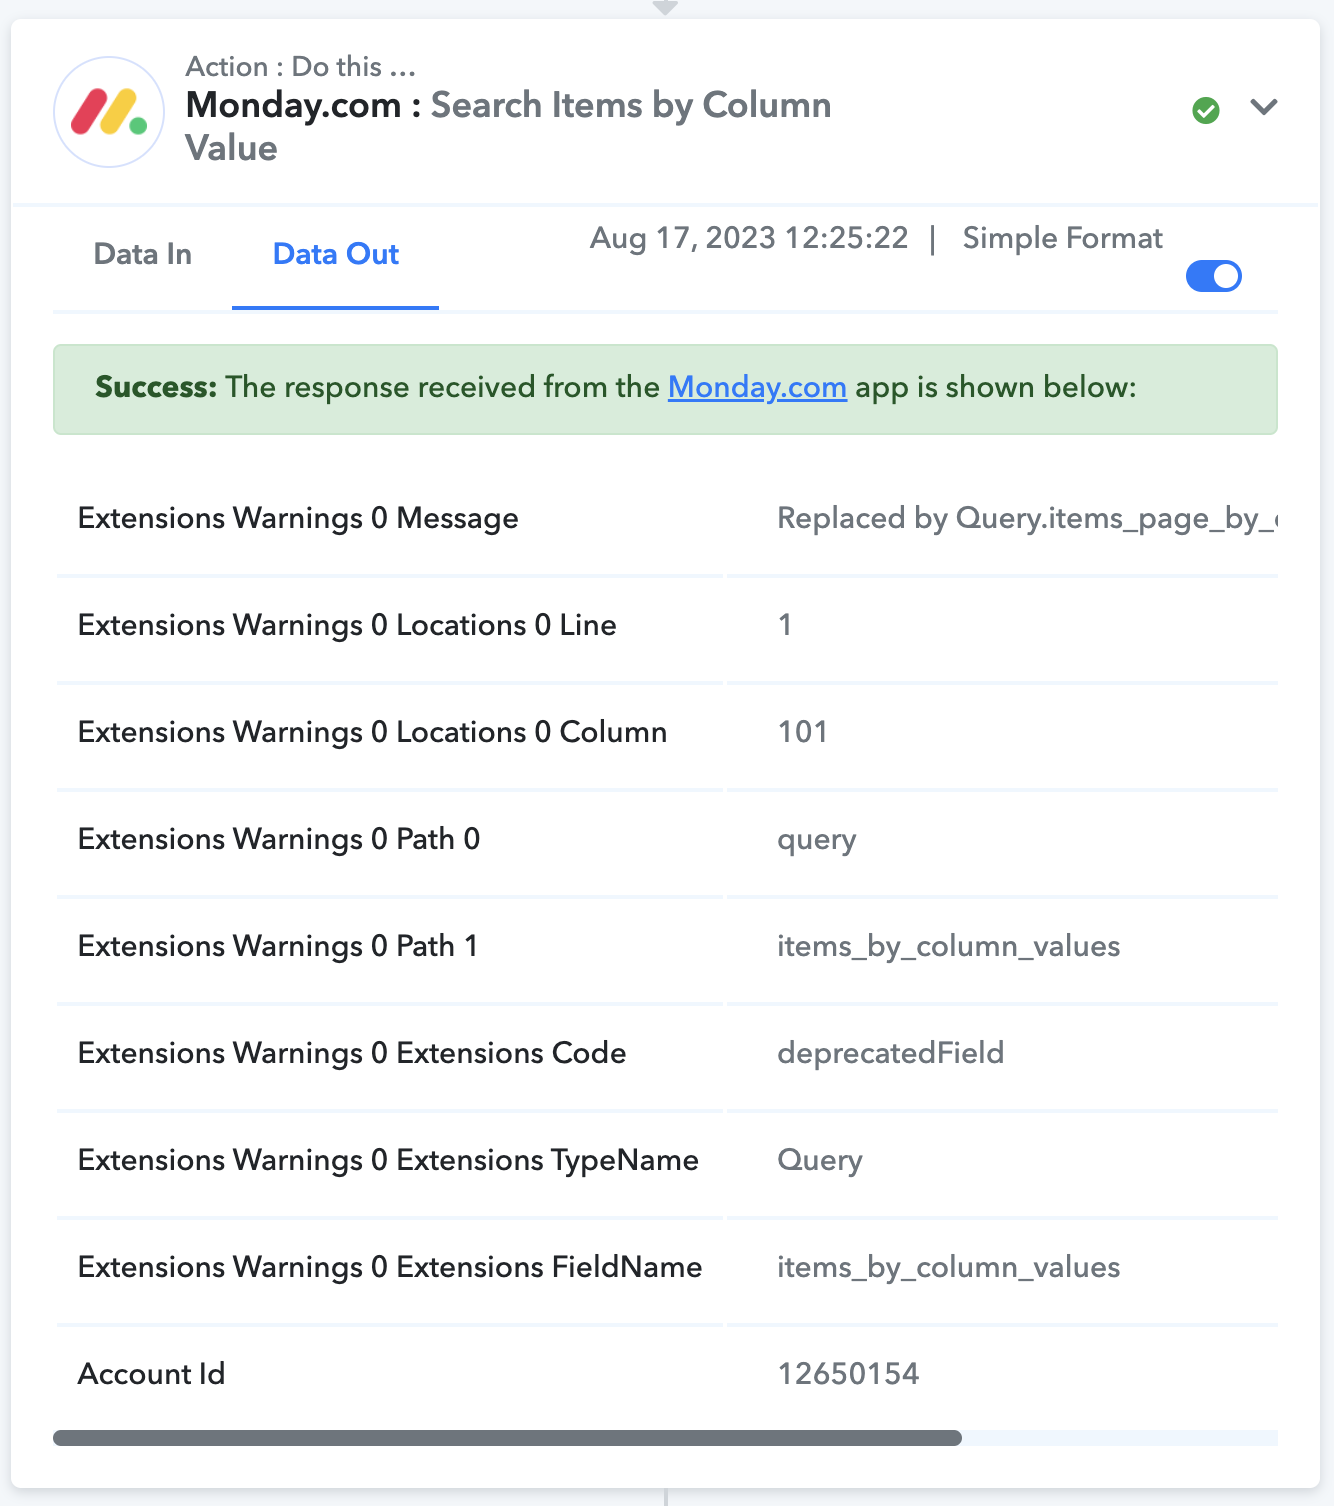Screen dimensions: 1334x1506
Task: Click 'Extensions Warnings 0 Extensions Code' label
Action: pyautogui.click(x=352, y=1053)
